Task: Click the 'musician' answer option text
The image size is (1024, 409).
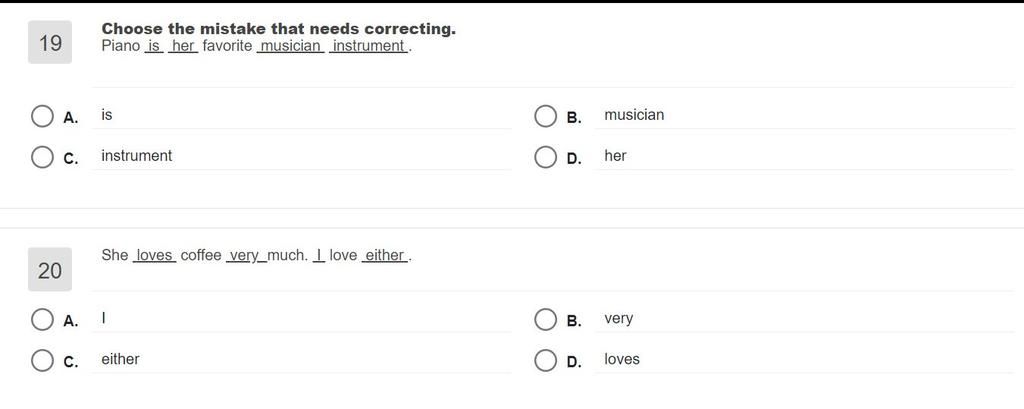Action: [x=633, y=115]
